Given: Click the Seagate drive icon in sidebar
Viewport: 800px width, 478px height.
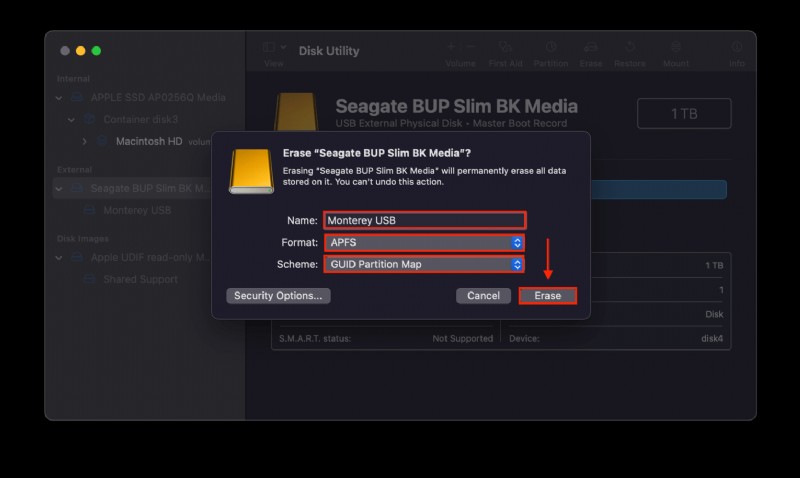Looking at the screenshot, I should click(77, 188).
